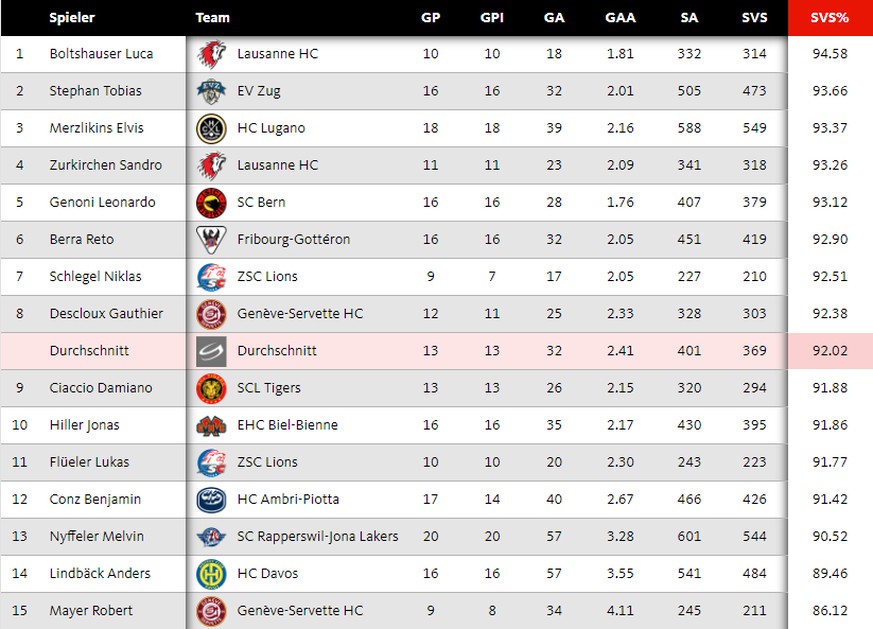
Task: Open player Merzlikins Elvis
Action: click(x=96, y=128)
